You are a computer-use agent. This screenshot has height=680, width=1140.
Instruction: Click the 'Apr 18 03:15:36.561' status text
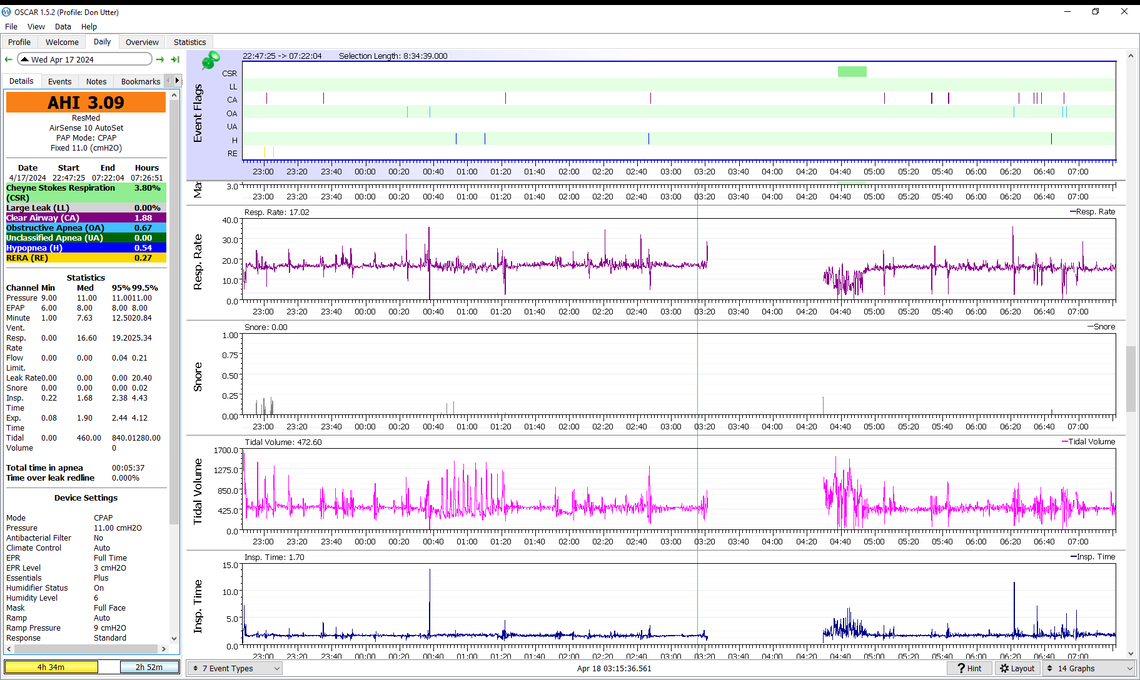[614, 668]
